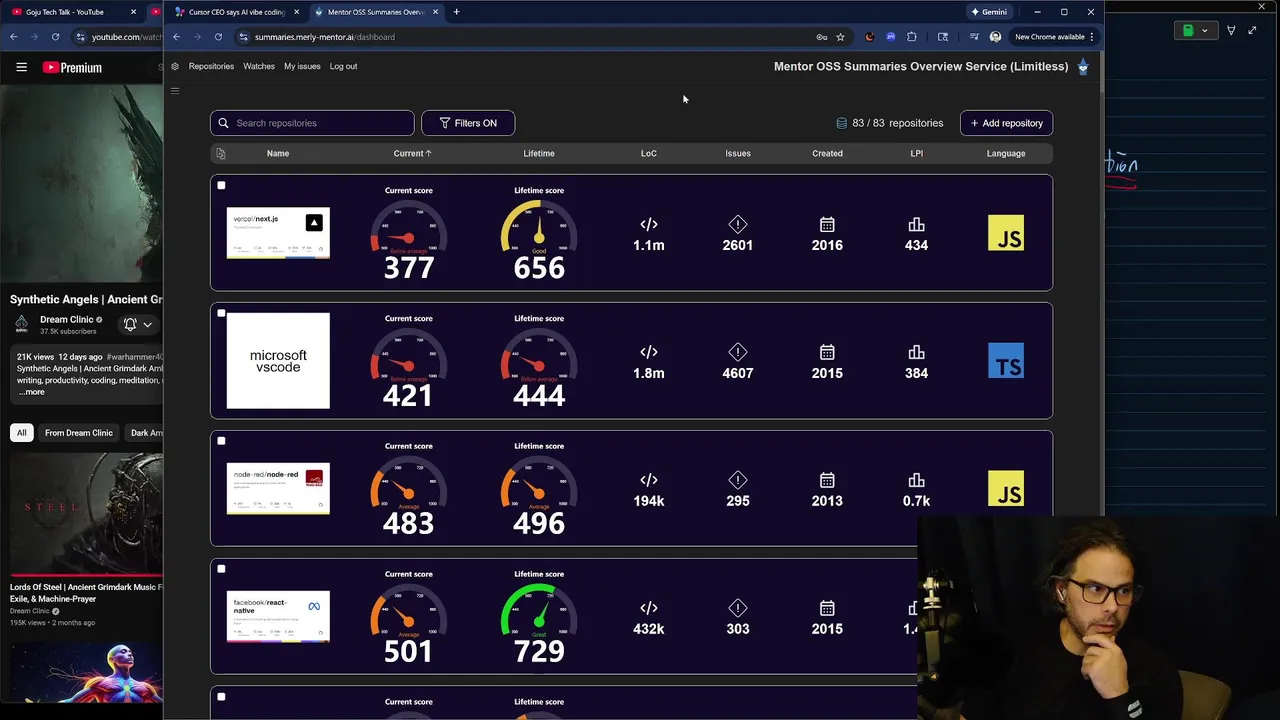Viewport: 1280px width, 720px height.
Task: Click the database icon beside 83 / 83 repositories
Action: coord(842,123)
